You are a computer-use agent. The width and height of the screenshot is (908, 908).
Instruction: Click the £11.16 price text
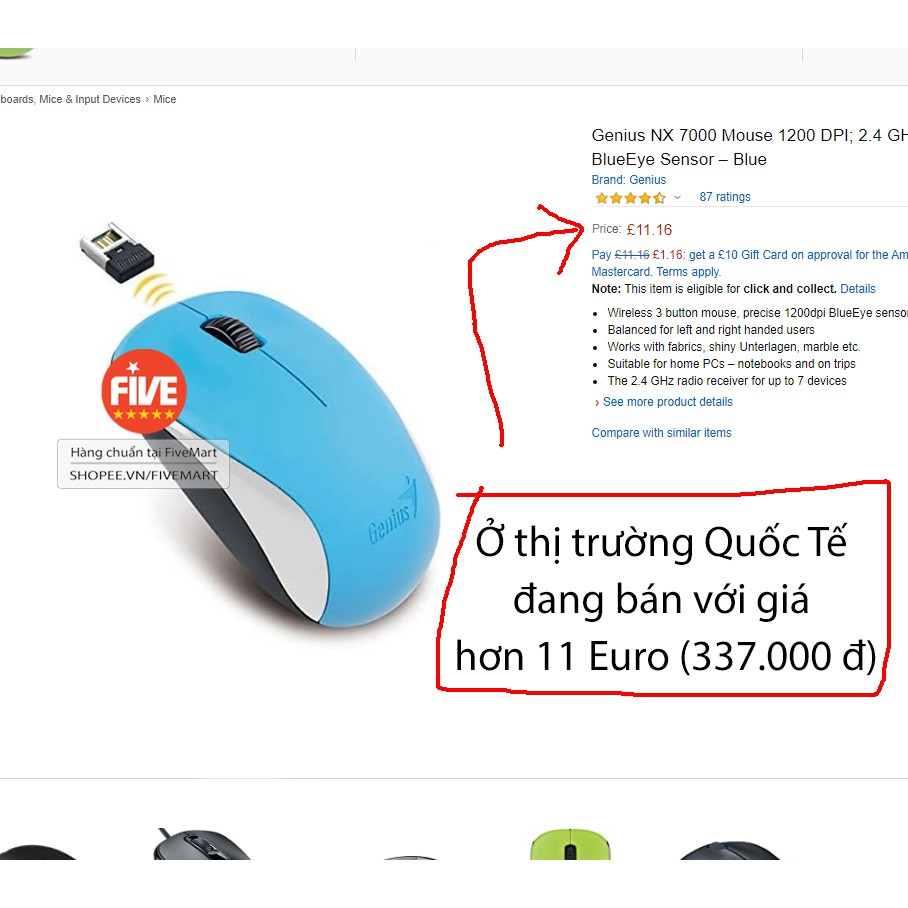[x=649, y=230]
